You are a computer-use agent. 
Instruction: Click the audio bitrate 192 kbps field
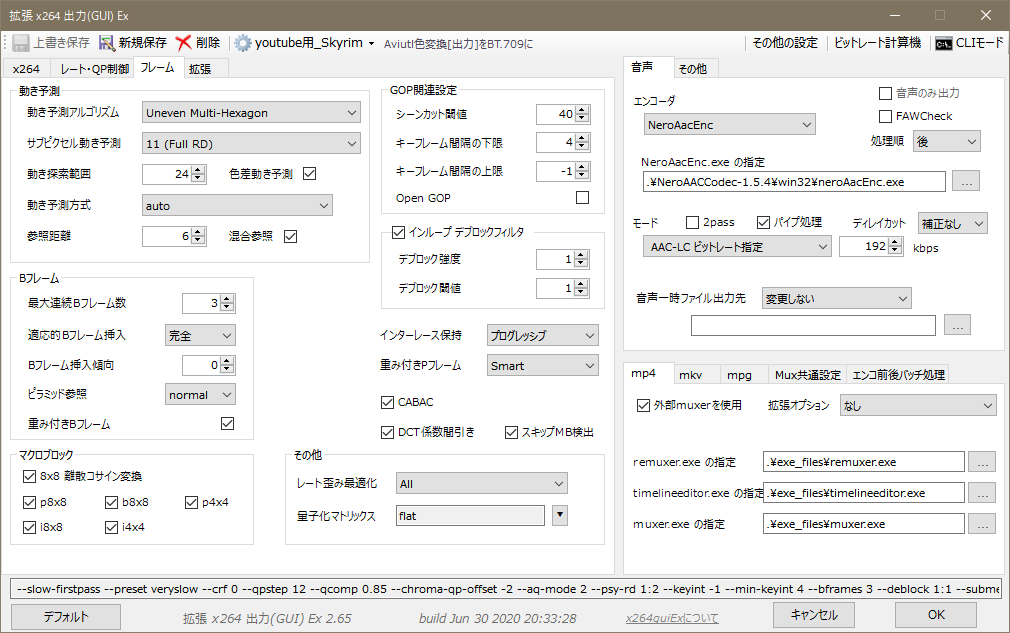tap(863, 246)
